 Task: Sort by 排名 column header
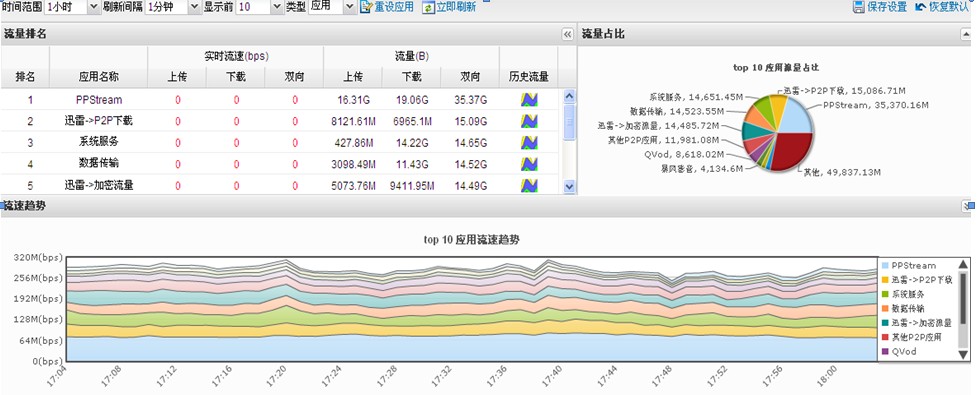[25, 77]
